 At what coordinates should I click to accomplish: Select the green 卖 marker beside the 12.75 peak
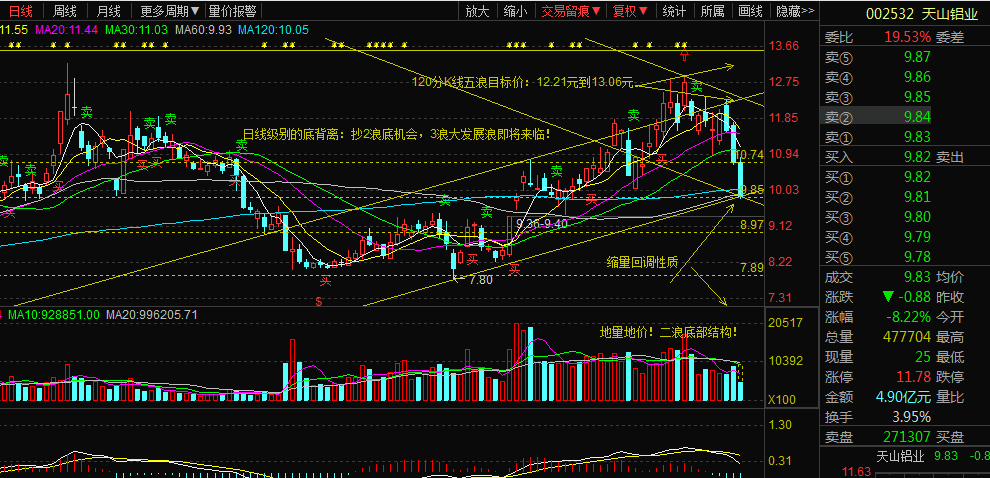[x=696, y=86]
